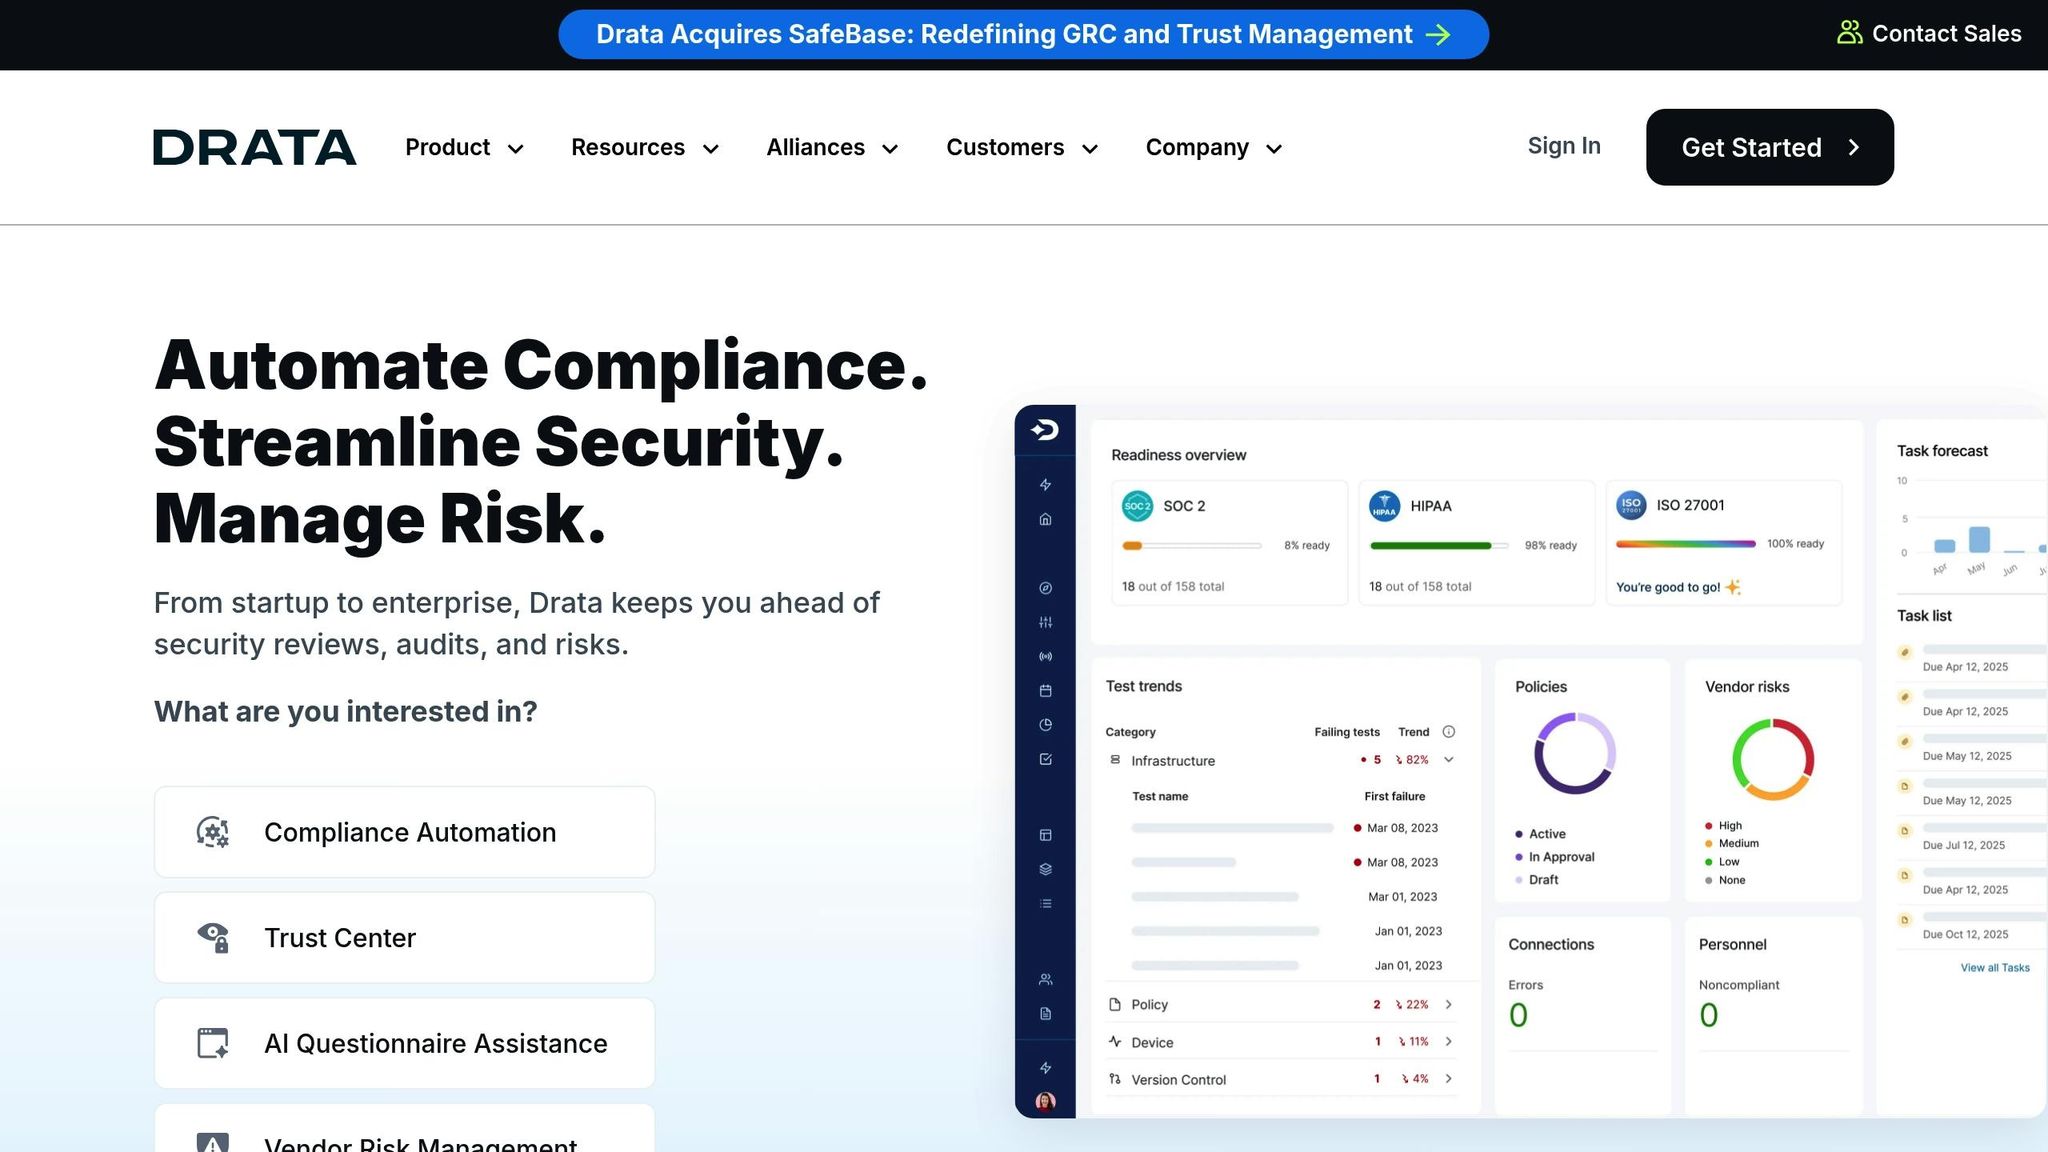This screenshot has height=1152, width=2048.
Task: Click the stacked layers icon in the dashboard sidebar
Action: [x=1045, y=869]
